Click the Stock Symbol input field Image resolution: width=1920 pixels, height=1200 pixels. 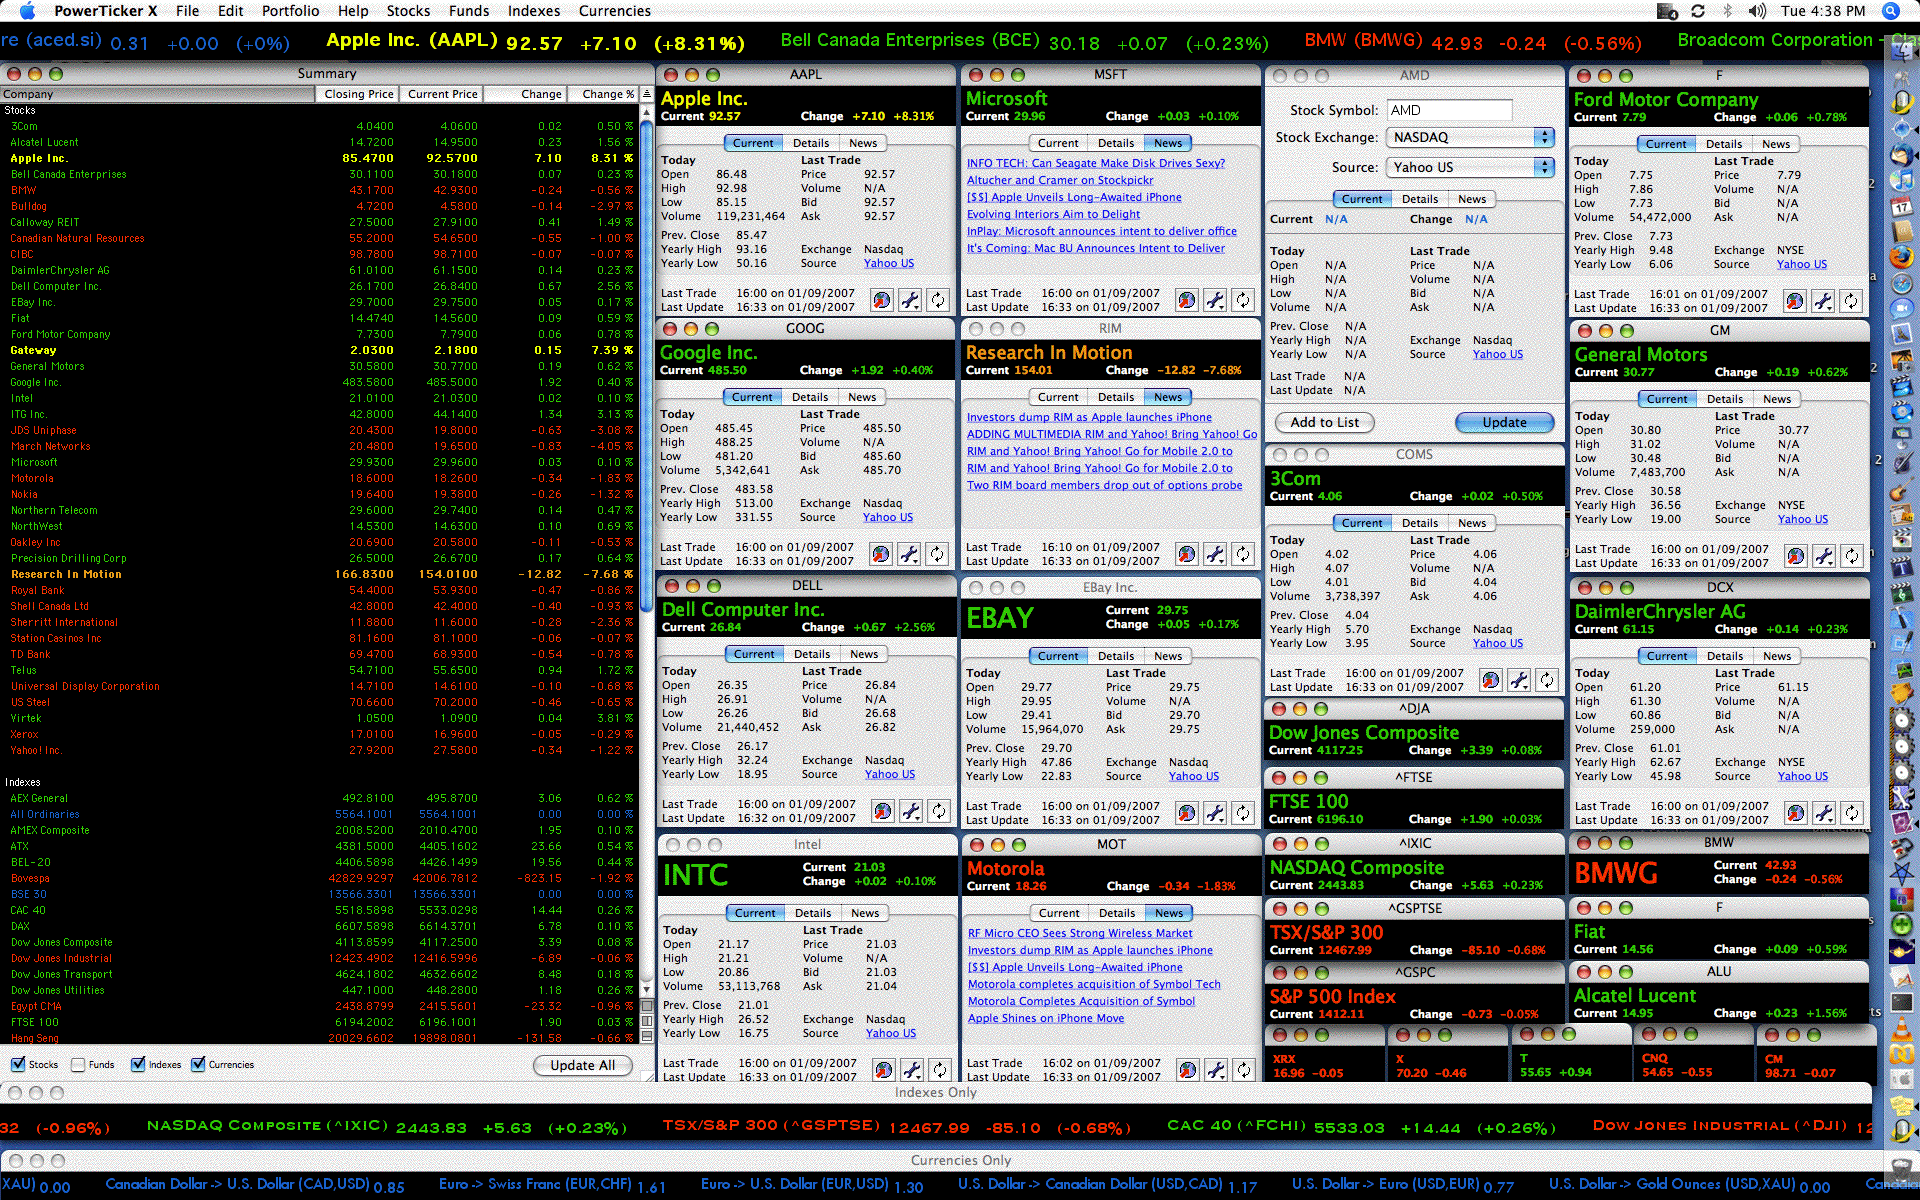point(1448,110)
